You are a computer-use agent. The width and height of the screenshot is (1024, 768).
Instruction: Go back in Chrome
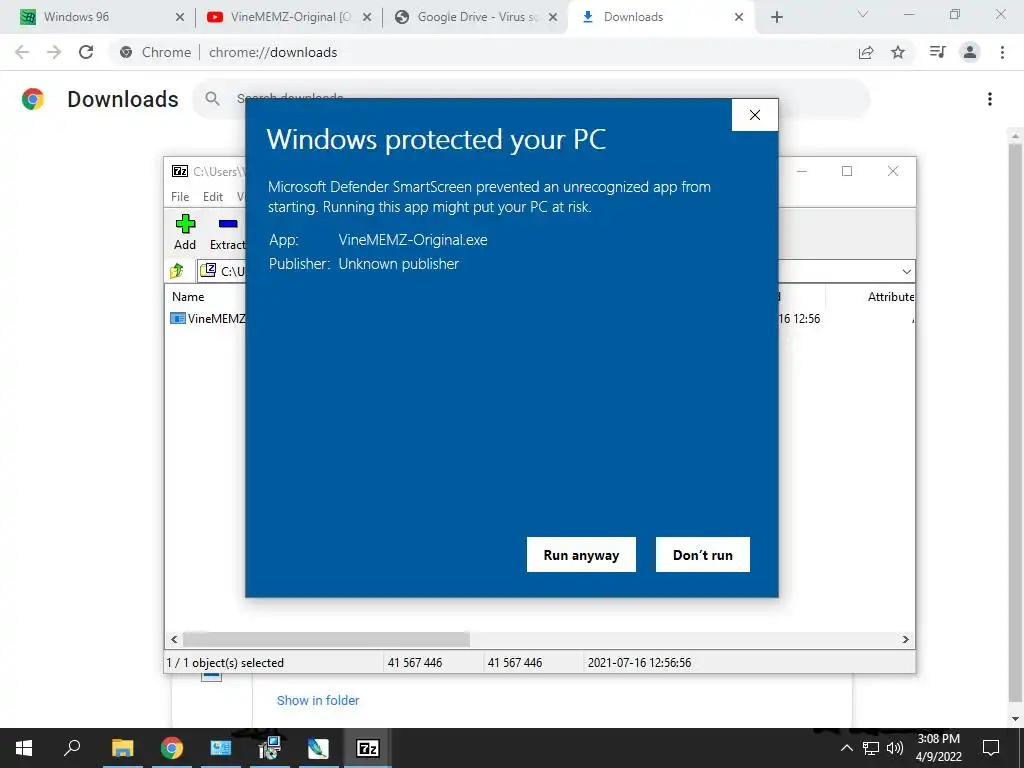(x=22, y=52)
